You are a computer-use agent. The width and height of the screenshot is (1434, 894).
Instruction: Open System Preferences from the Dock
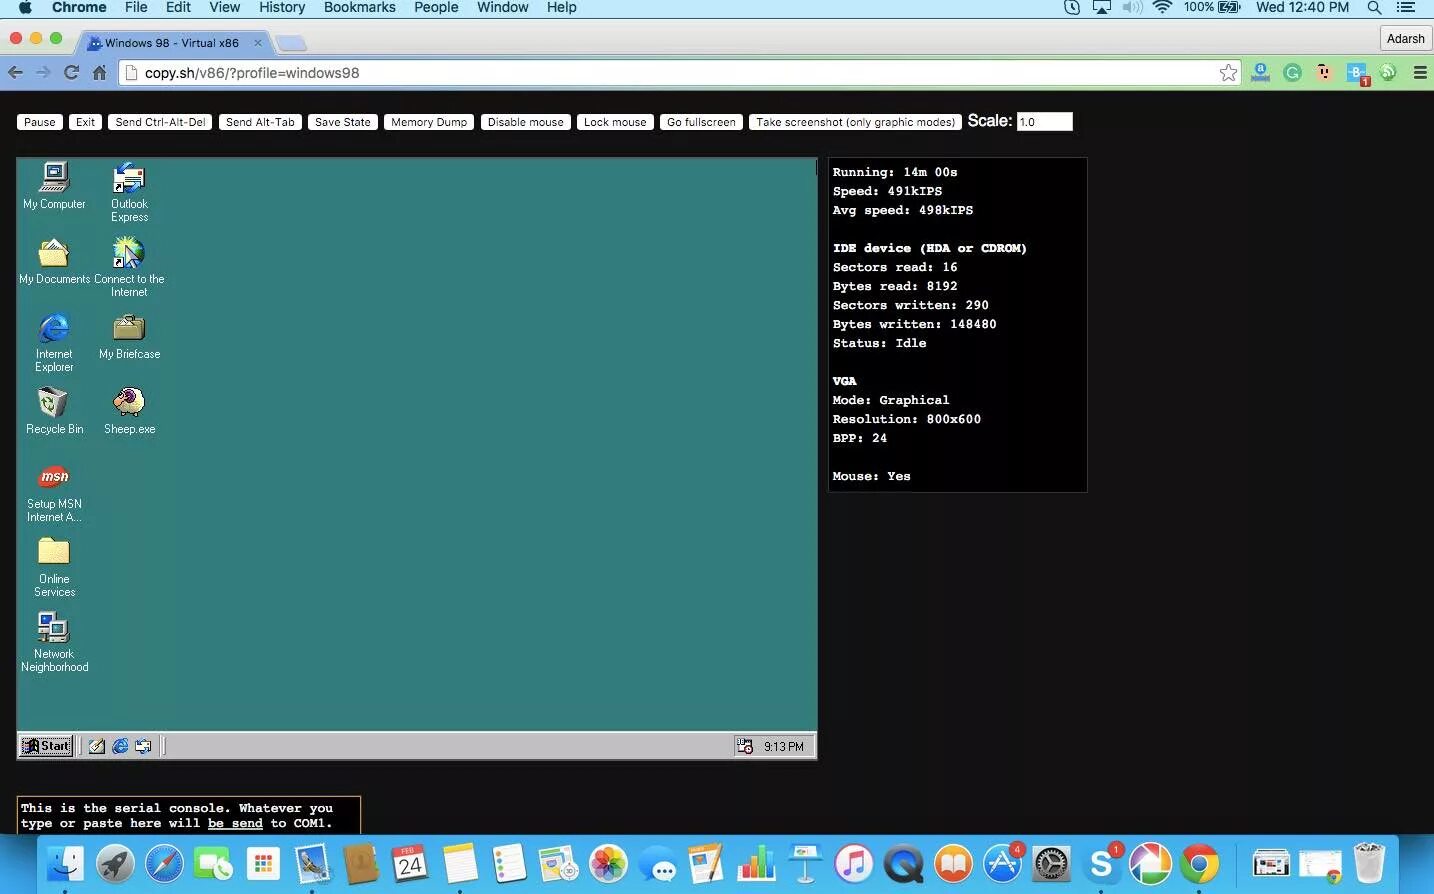(x=1051, y=863)
